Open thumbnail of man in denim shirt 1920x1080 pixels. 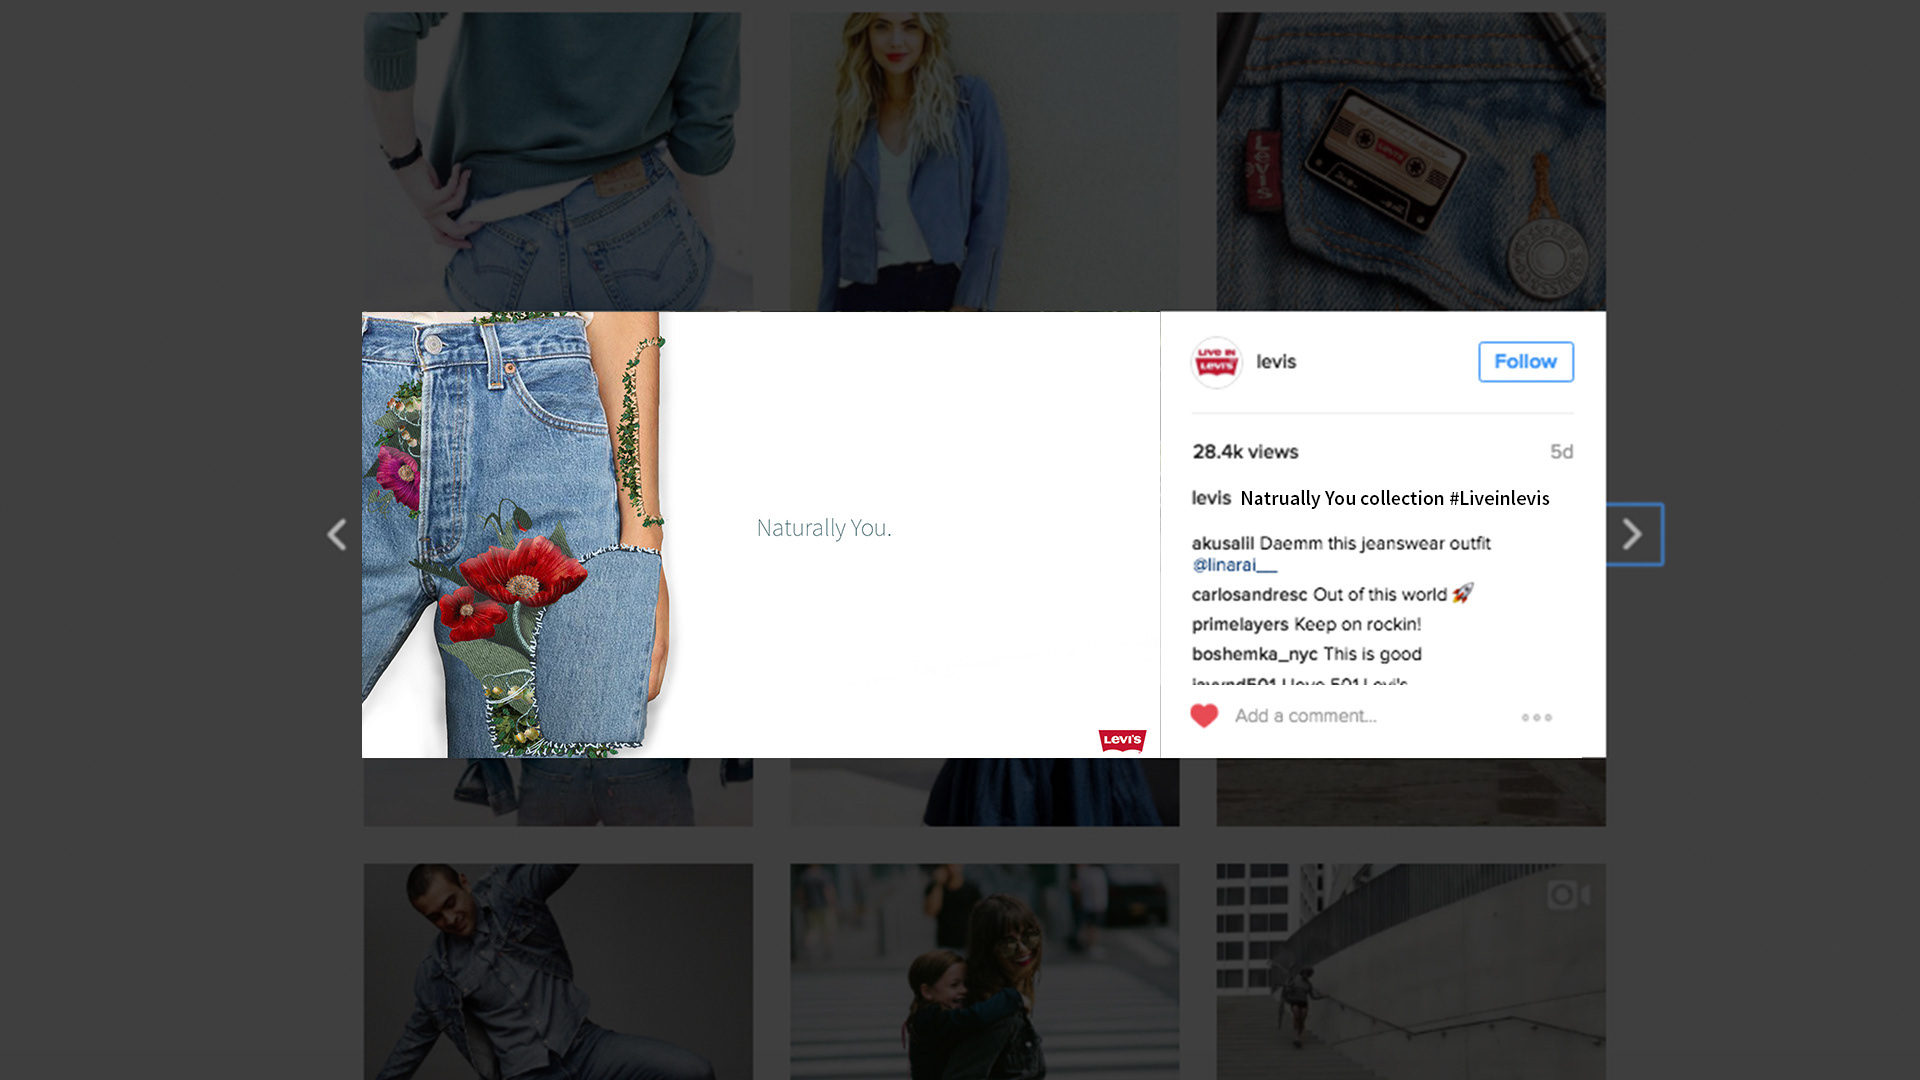tap(558, 972)
